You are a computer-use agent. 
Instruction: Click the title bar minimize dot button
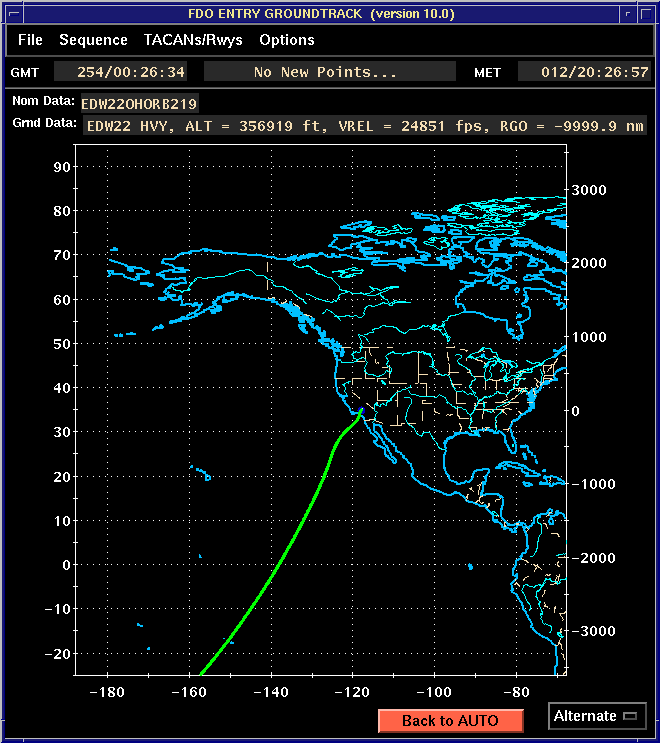pyautogui.click(x=627, y=14)
